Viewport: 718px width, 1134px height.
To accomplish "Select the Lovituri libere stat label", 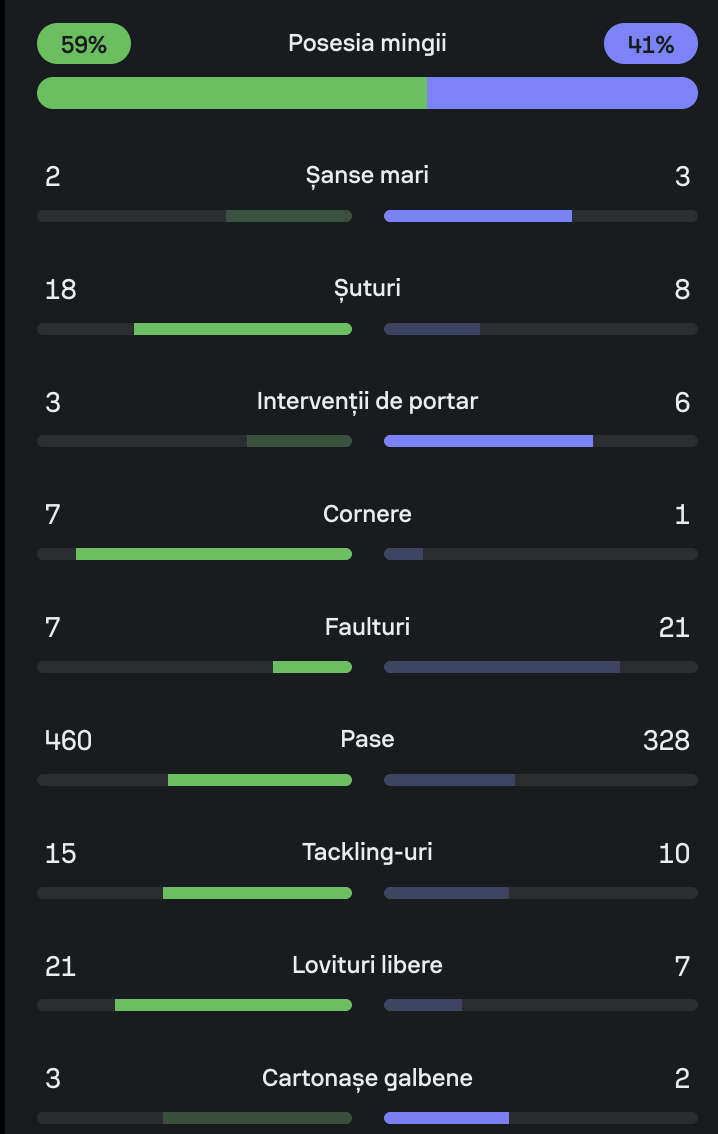I will coord(367,966).
